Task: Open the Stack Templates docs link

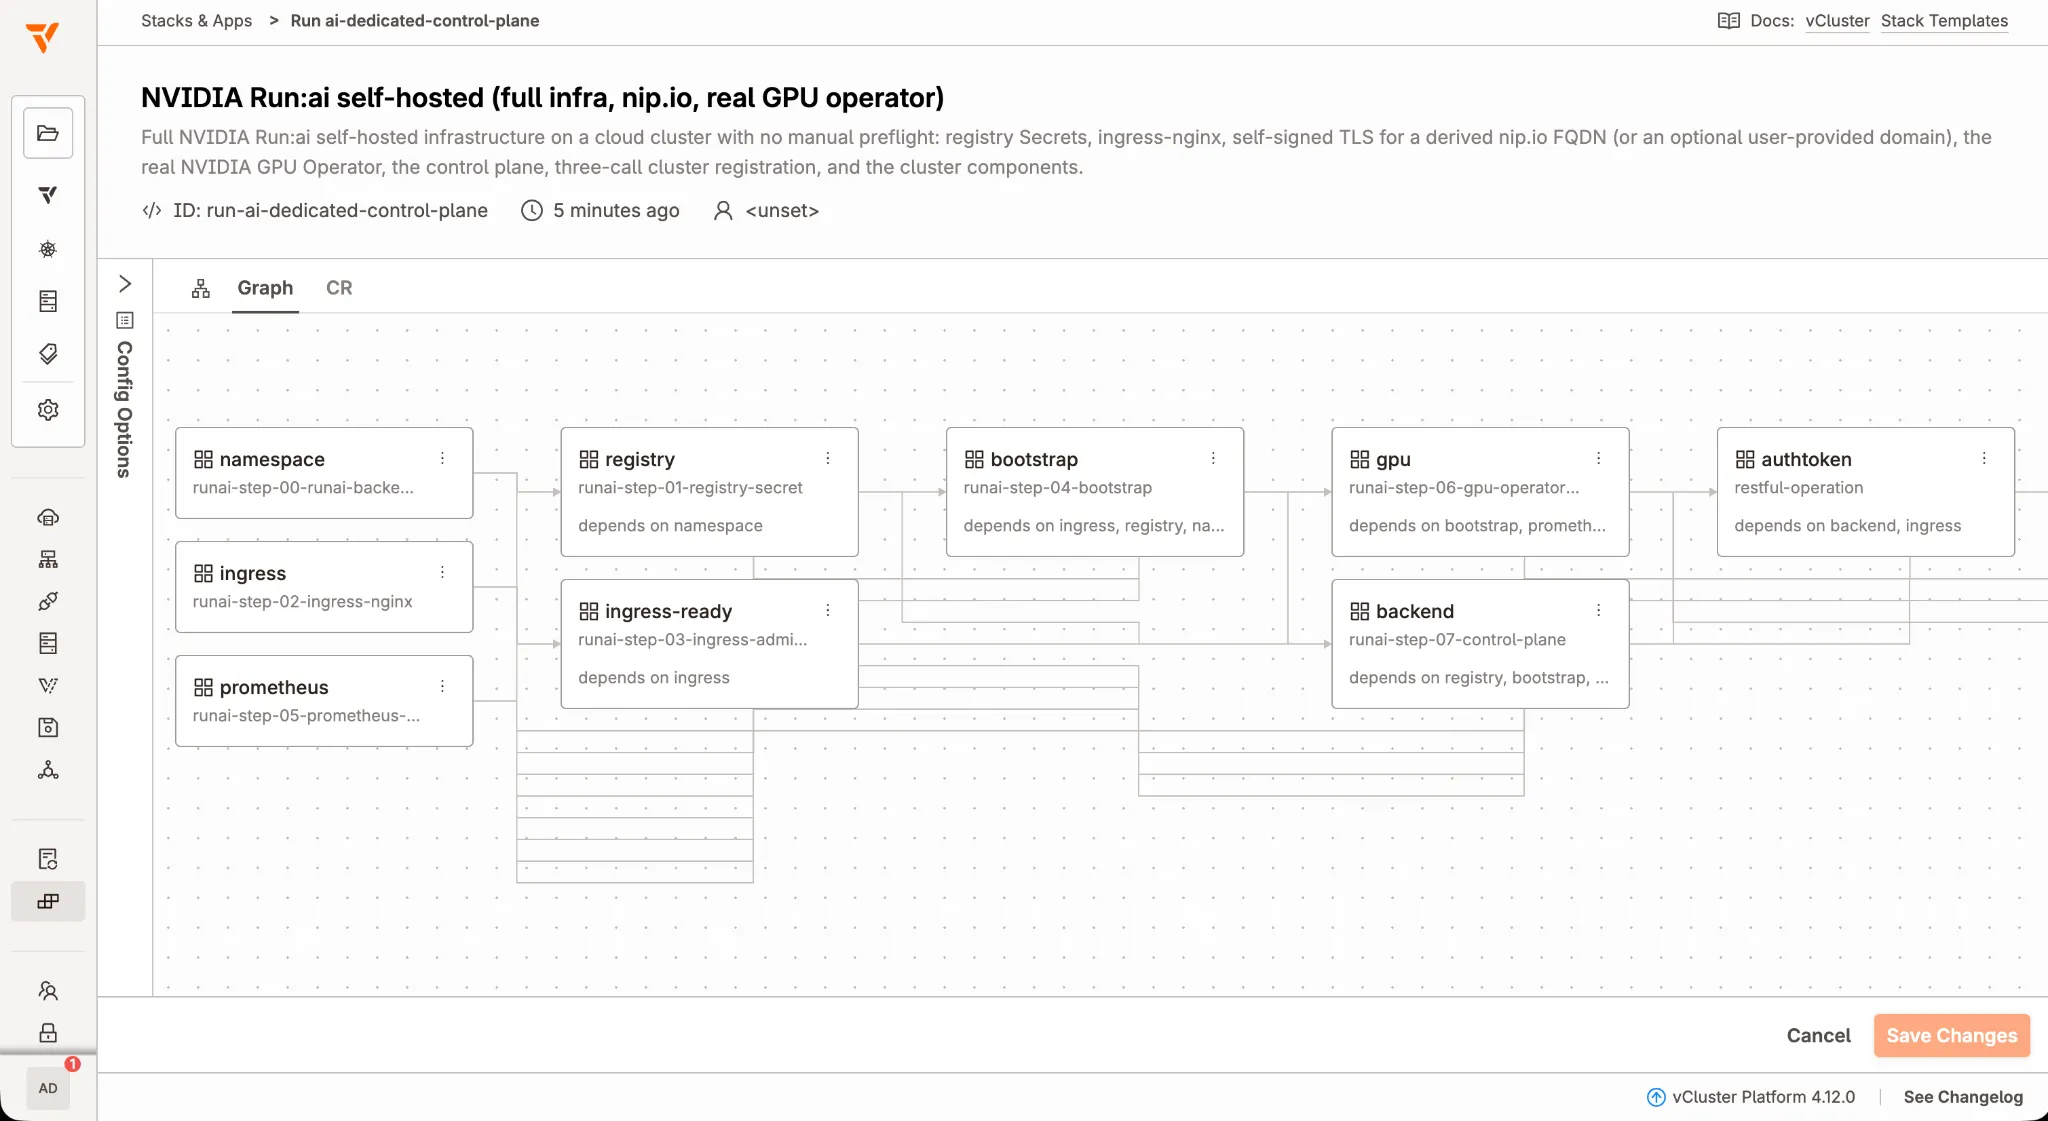Action: (1944, 21)
